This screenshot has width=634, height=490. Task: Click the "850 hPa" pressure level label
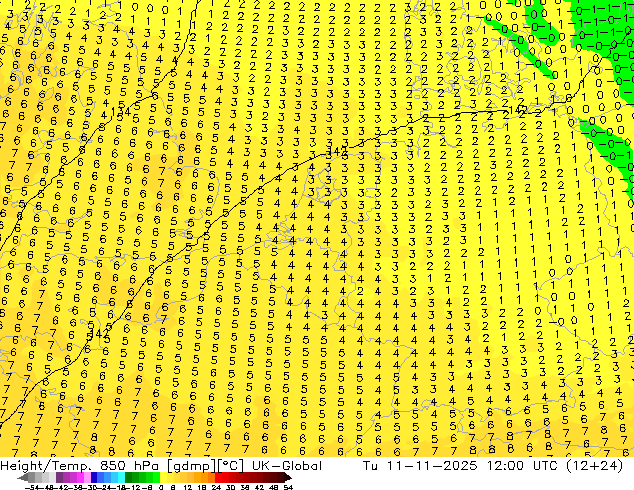(130, 466)
